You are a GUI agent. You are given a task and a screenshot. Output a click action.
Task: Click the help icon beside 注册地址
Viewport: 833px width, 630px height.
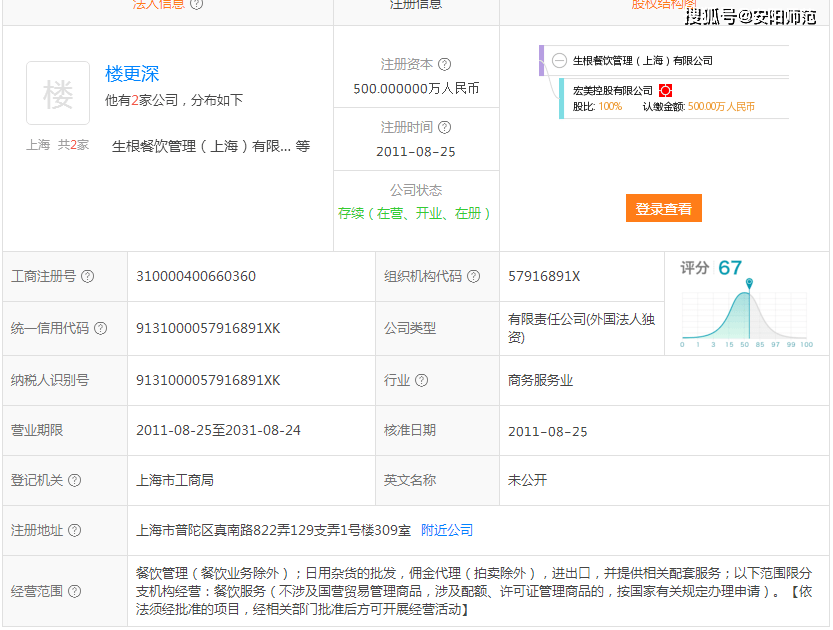click(75, 530)
